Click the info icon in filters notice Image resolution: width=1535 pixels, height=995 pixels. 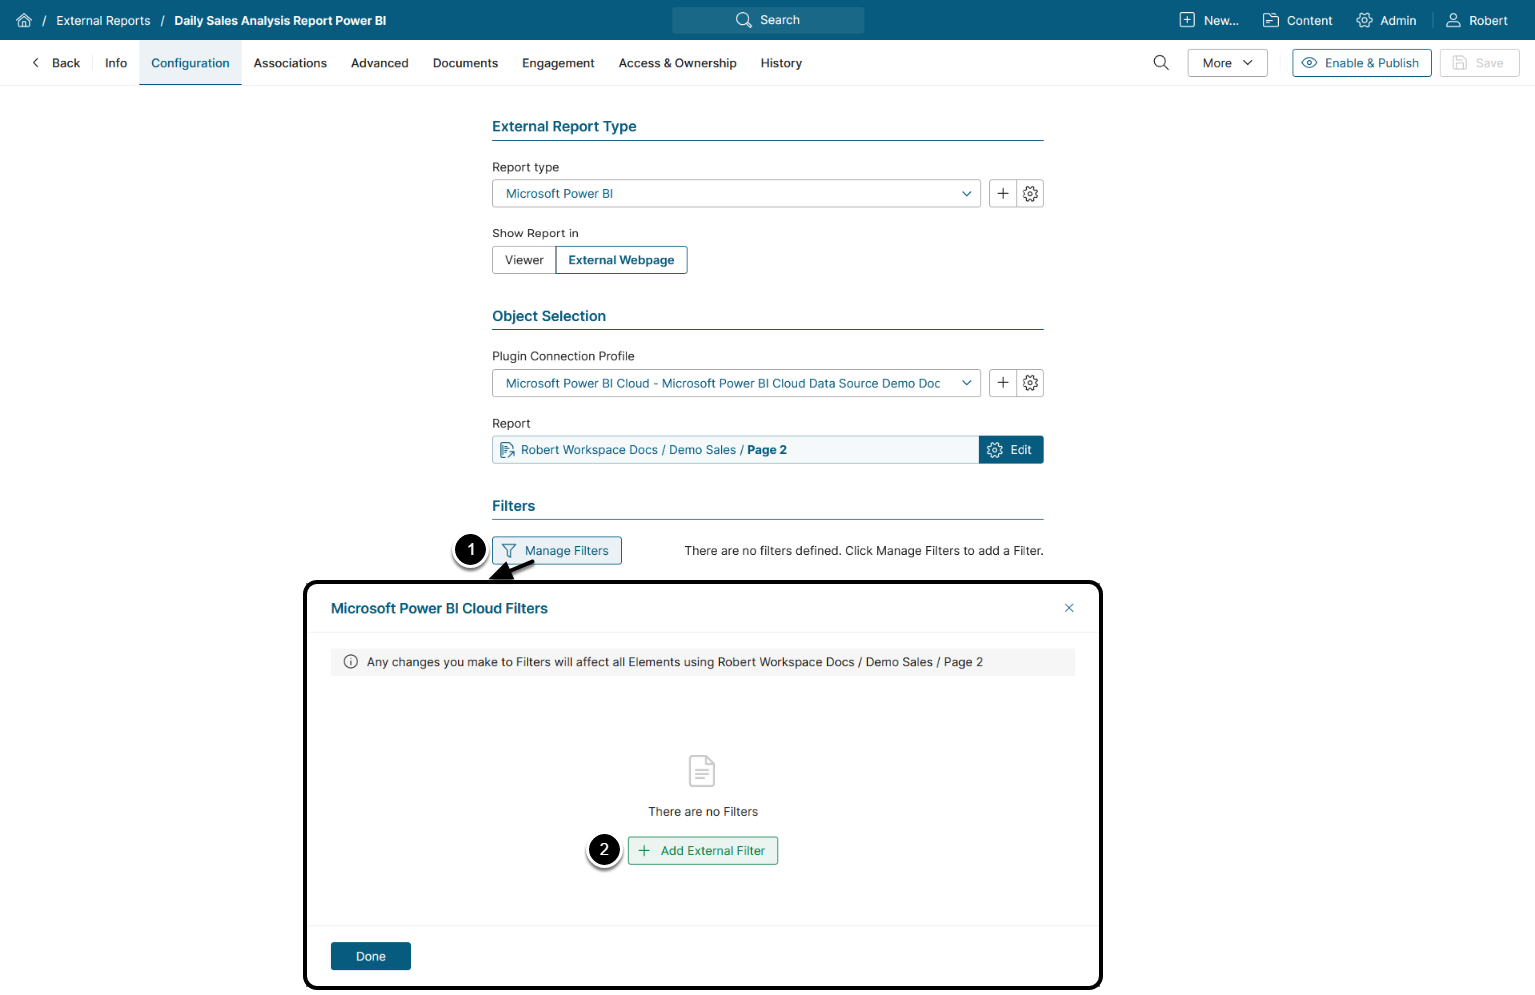(351, 662)
